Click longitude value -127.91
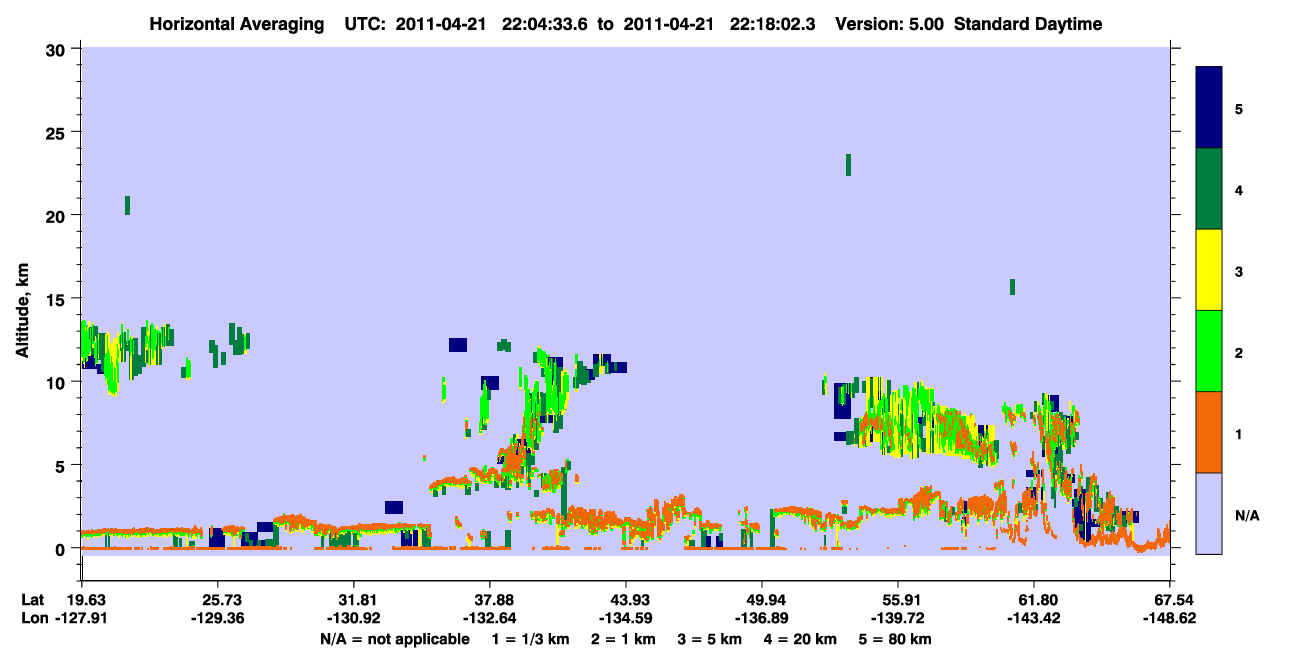The width and height of the screenshot is (1300, 667). (81, 618)
